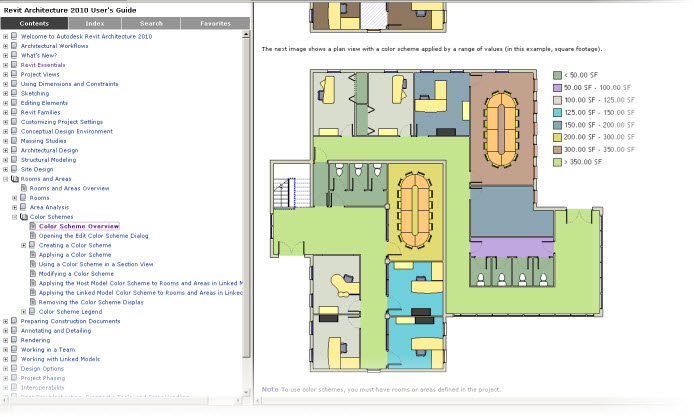694x417 pixels.
Task: Click the color-coded floor plan image
Action: point(437,220)
